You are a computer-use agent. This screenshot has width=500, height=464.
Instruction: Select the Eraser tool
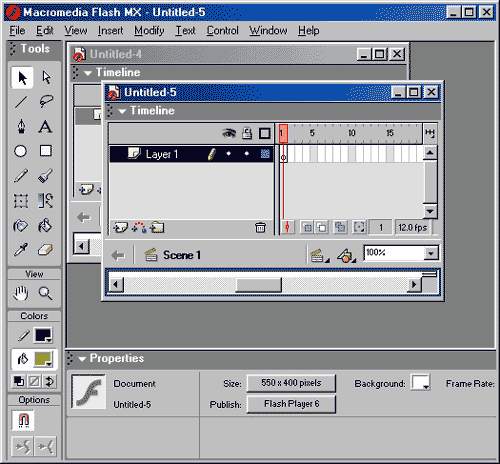46,250
